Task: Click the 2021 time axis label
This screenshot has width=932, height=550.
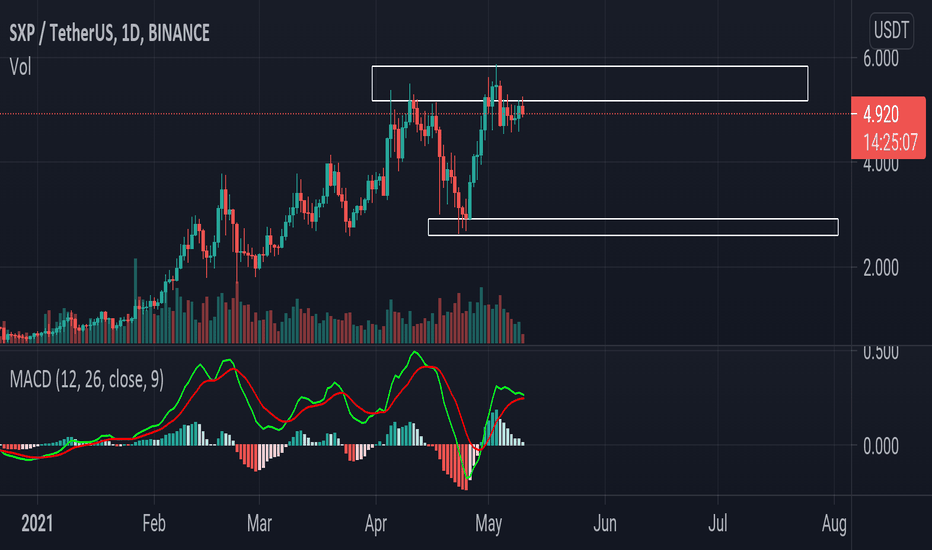Action: (x=37, y=524)
